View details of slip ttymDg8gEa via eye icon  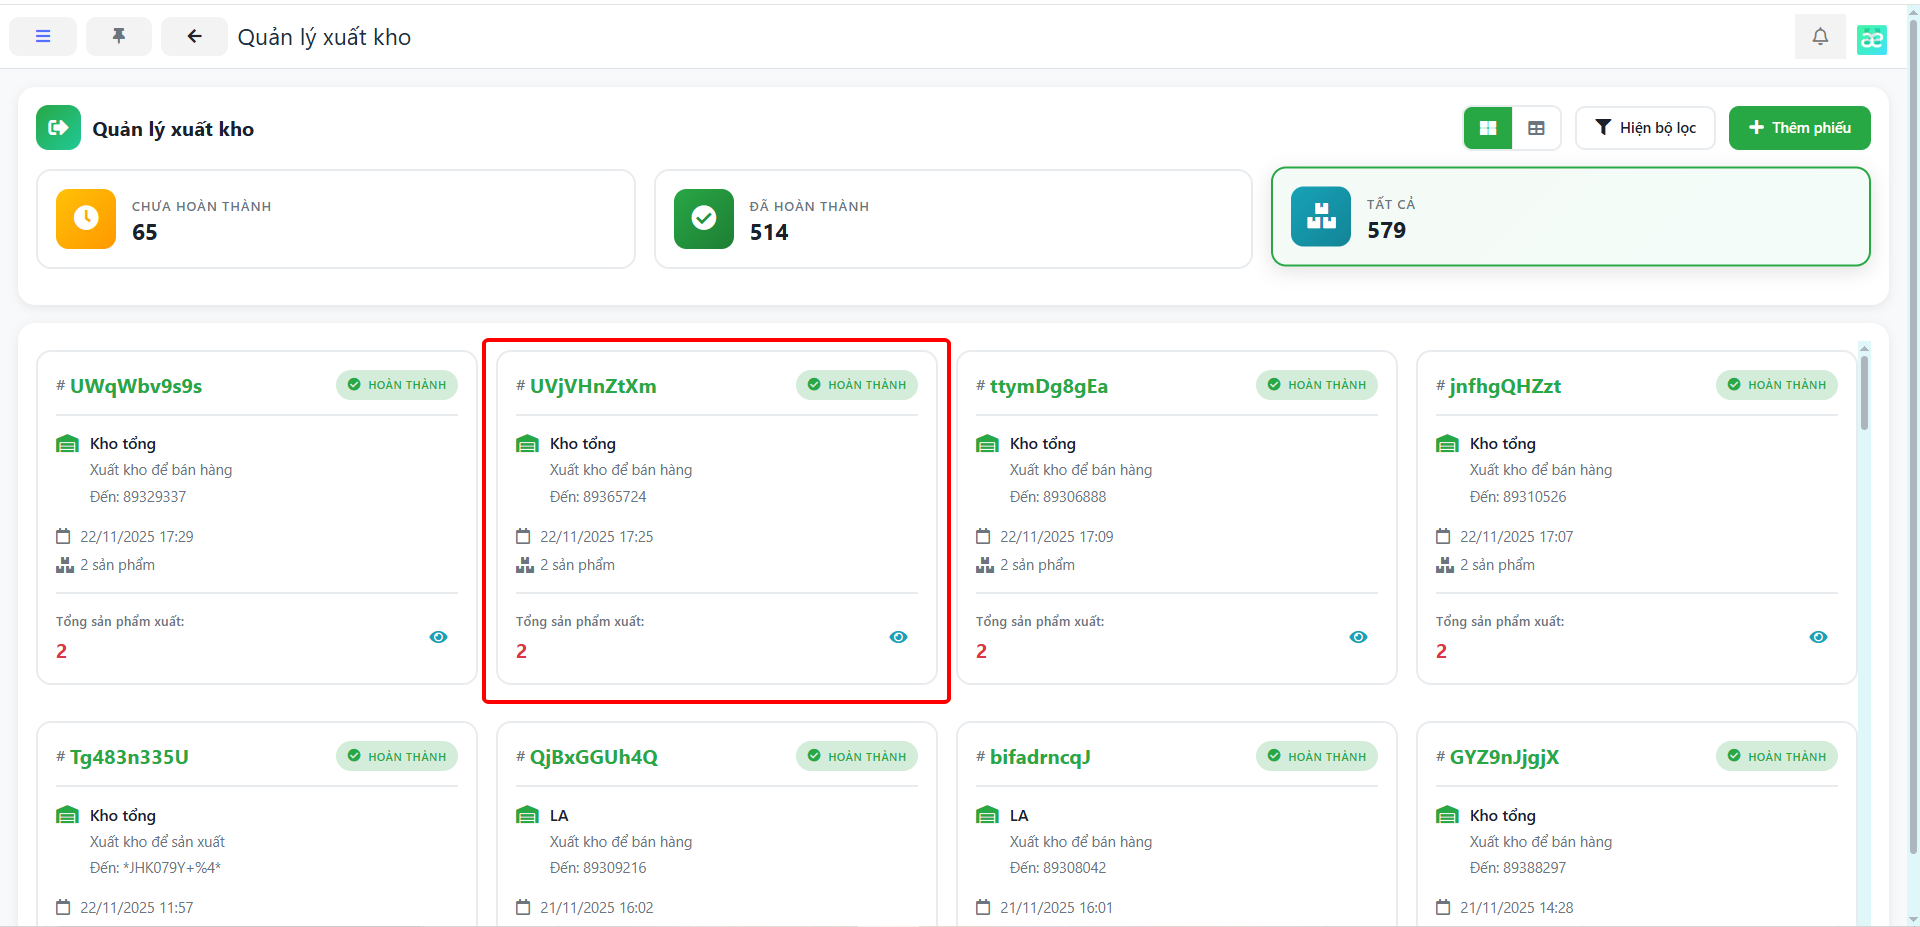[x=1358, y=637]
